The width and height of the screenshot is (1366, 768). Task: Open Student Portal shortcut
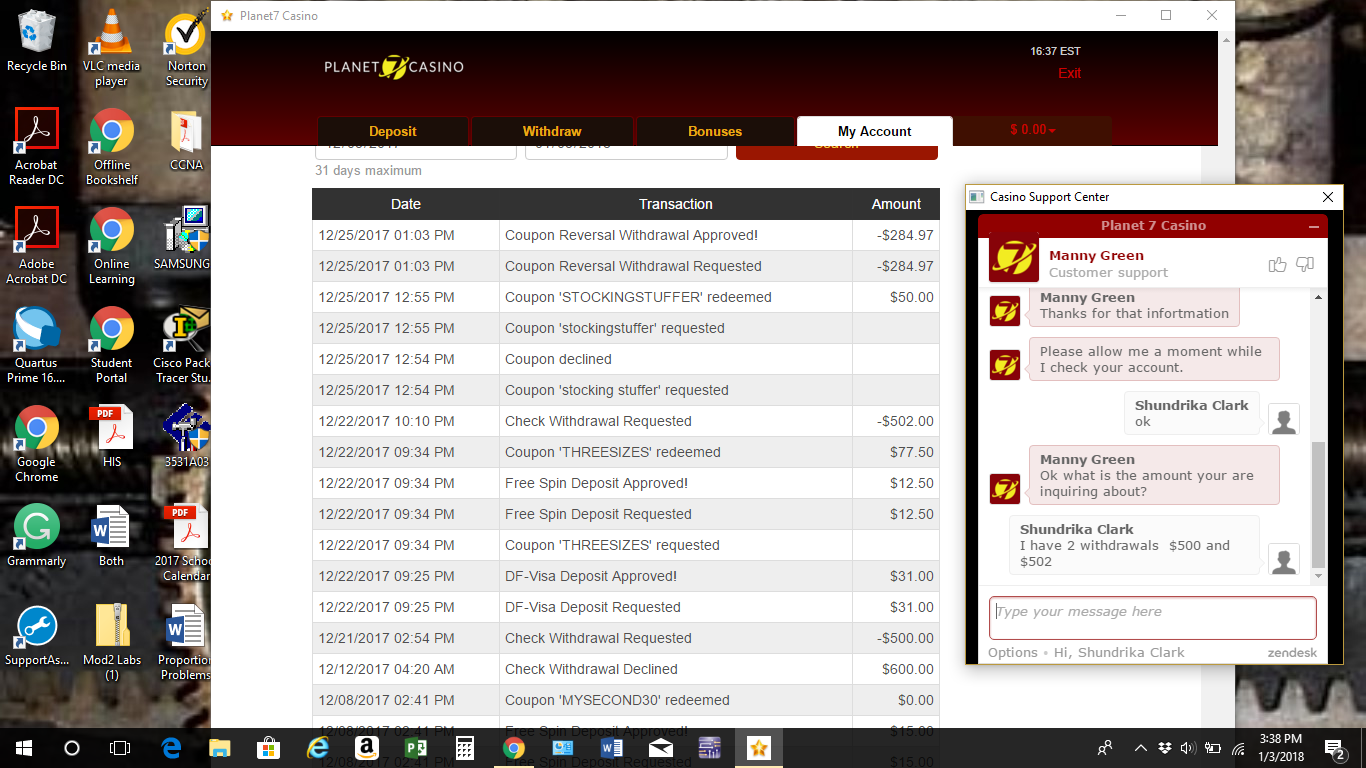[111, 345]
